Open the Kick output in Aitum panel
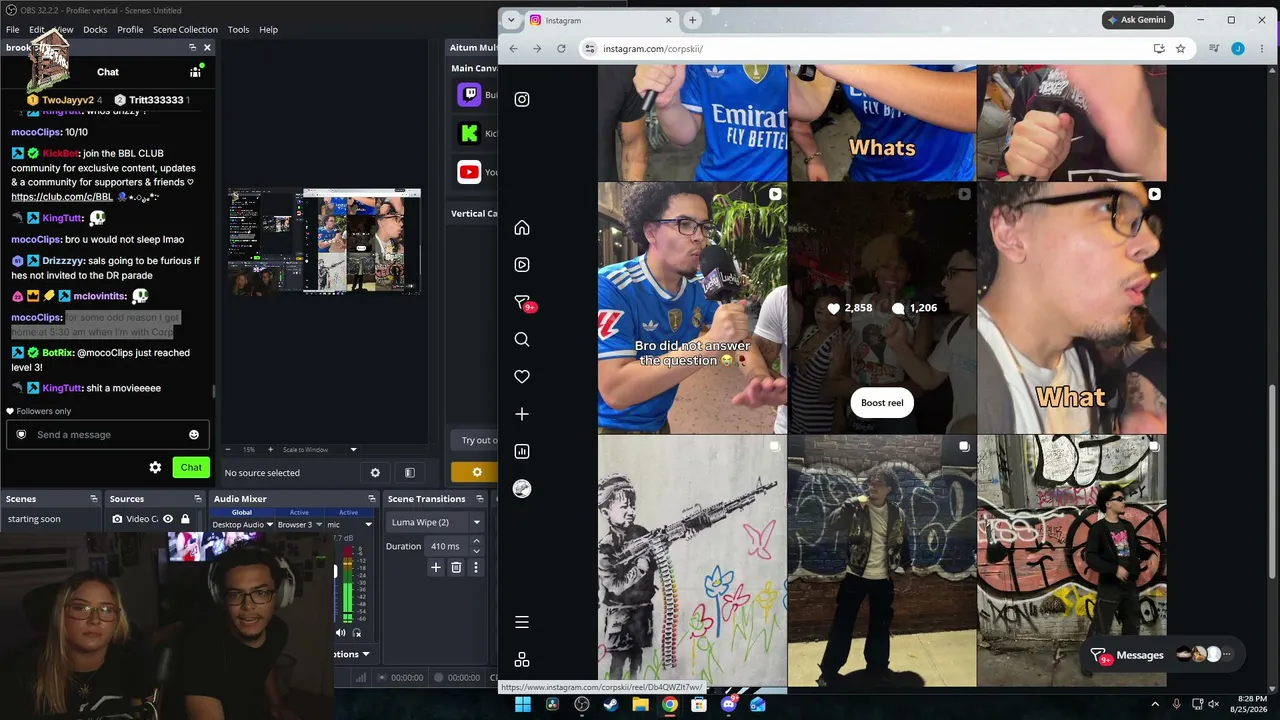 point(470,133)
